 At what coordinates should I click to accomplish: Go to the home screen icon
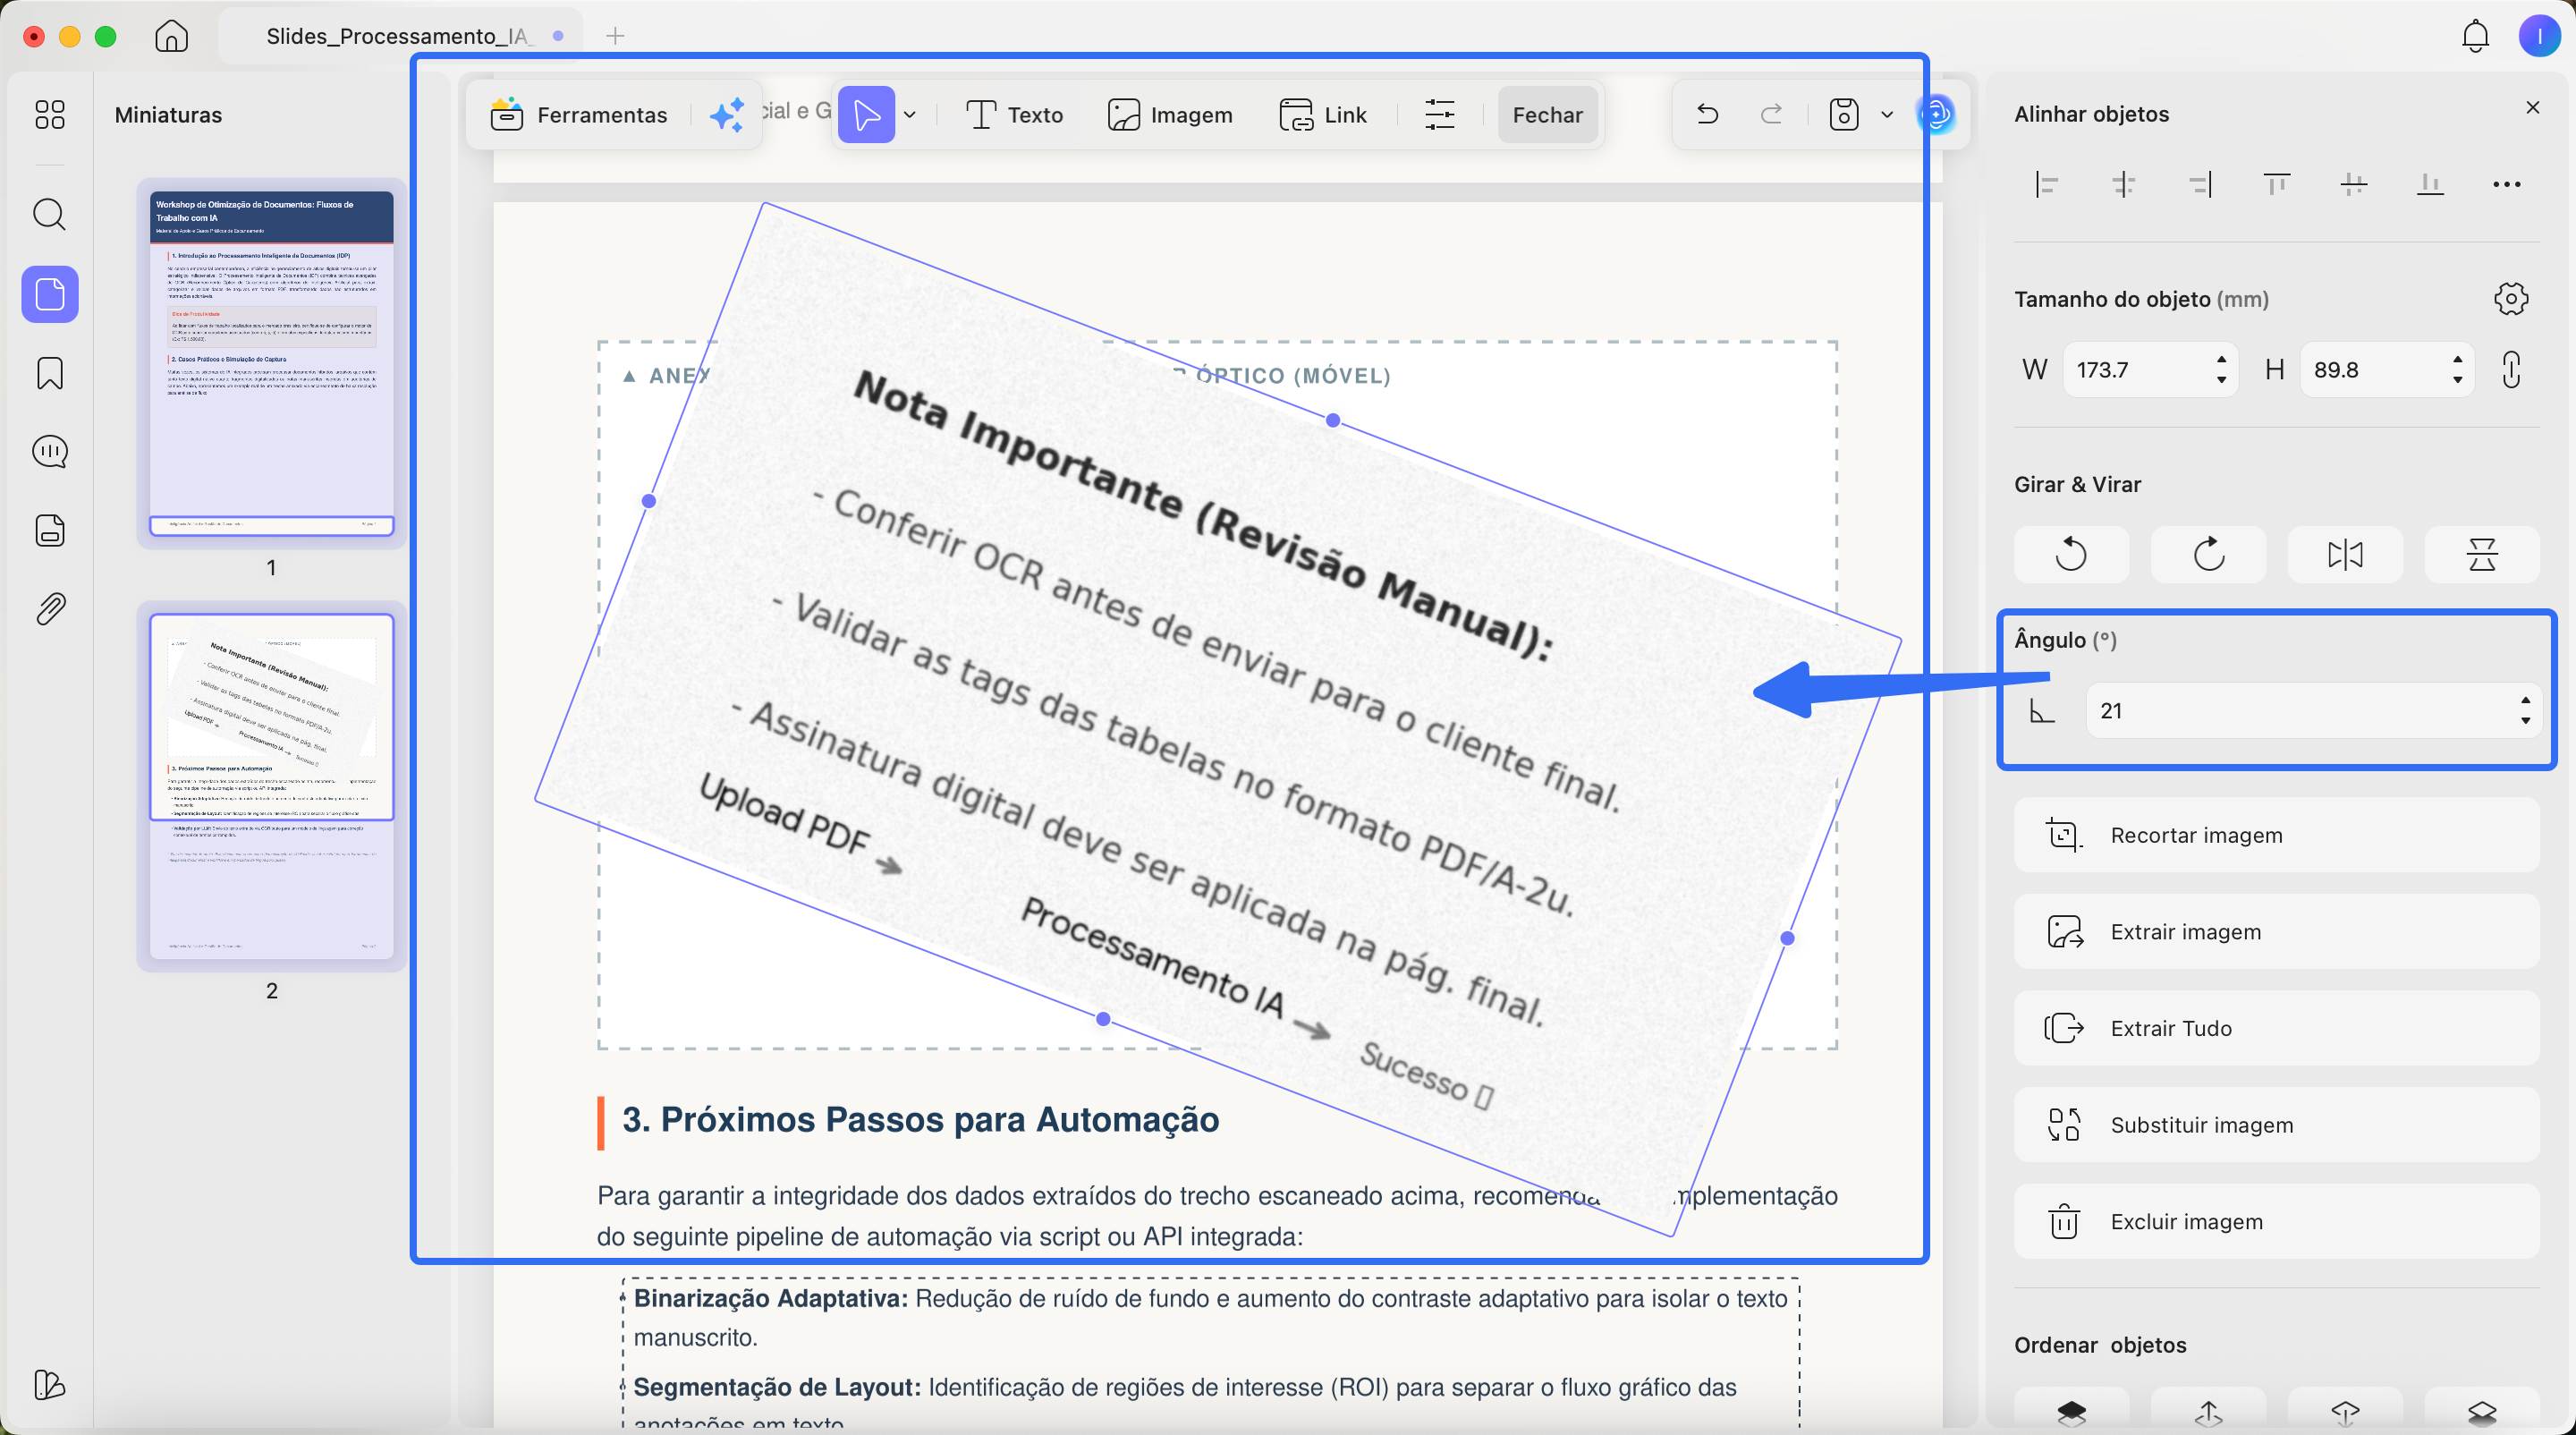click(172, 36)
